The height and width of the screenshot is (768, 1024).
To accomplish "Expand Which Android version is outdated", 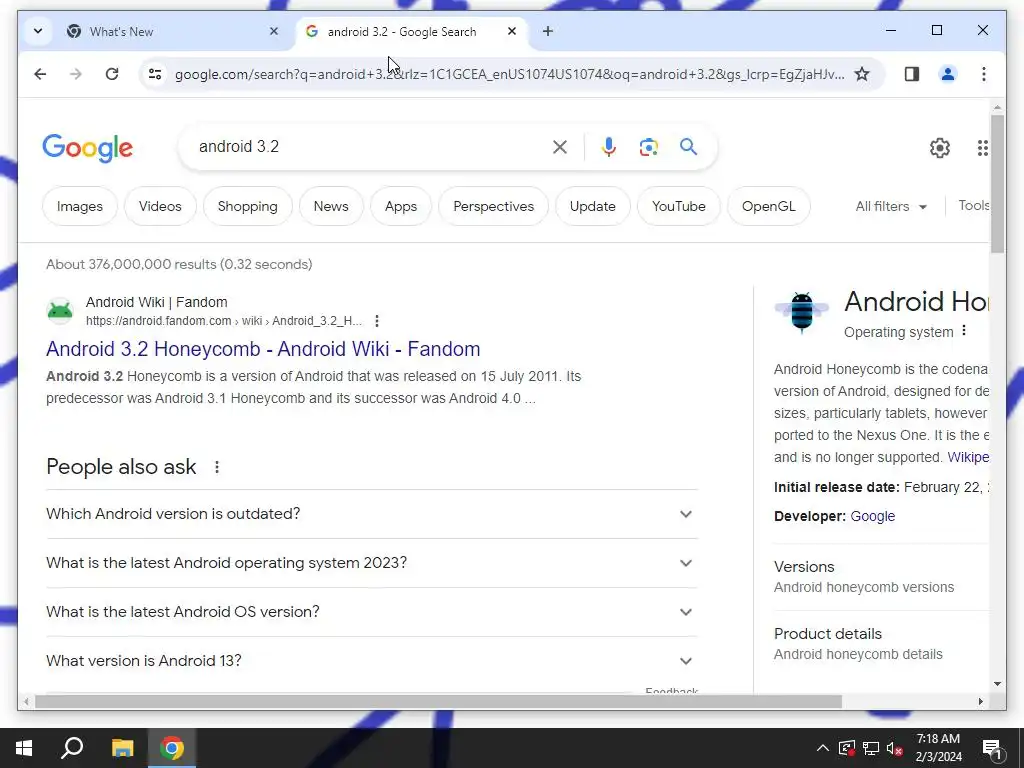I will (372, 514).
